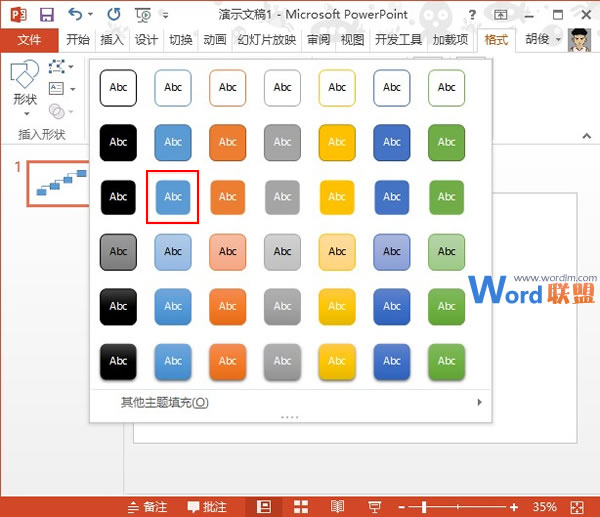600x517 pixels.
Task: Click the 35% zoom level value
Action: pos(545,507)
